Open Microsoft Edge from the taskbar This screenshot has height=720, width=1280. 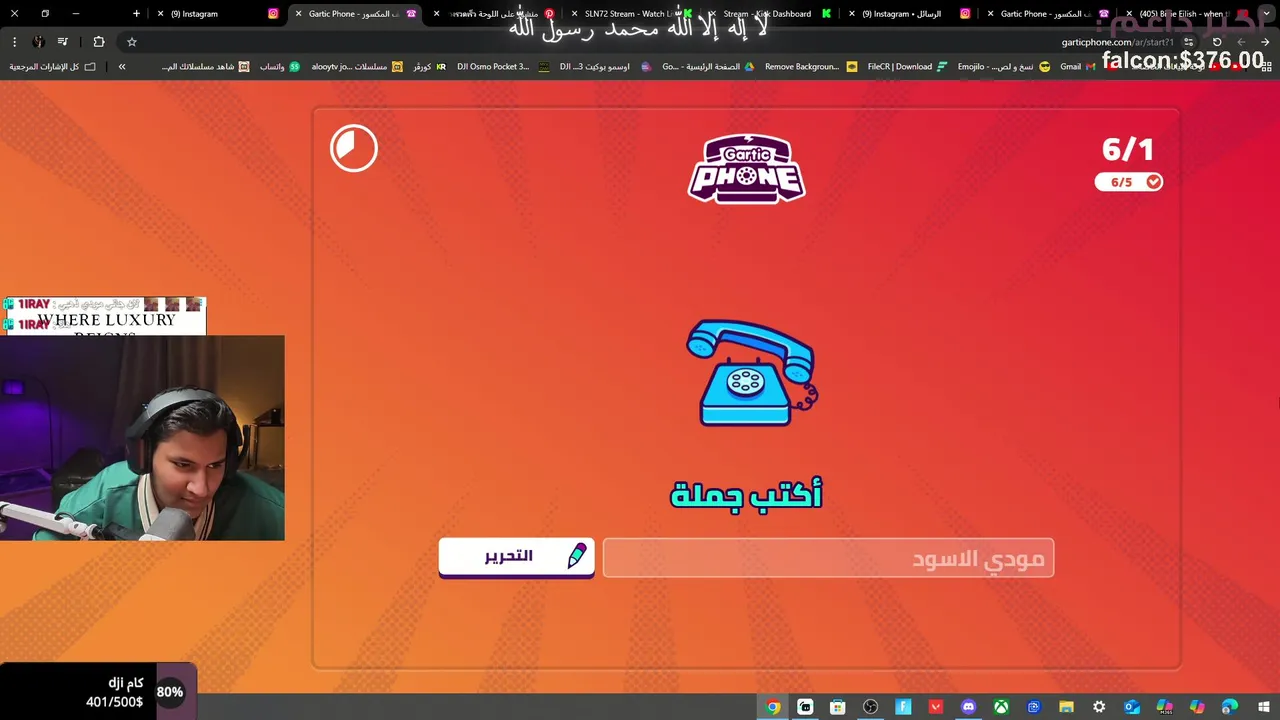(x=1230, y=707)
